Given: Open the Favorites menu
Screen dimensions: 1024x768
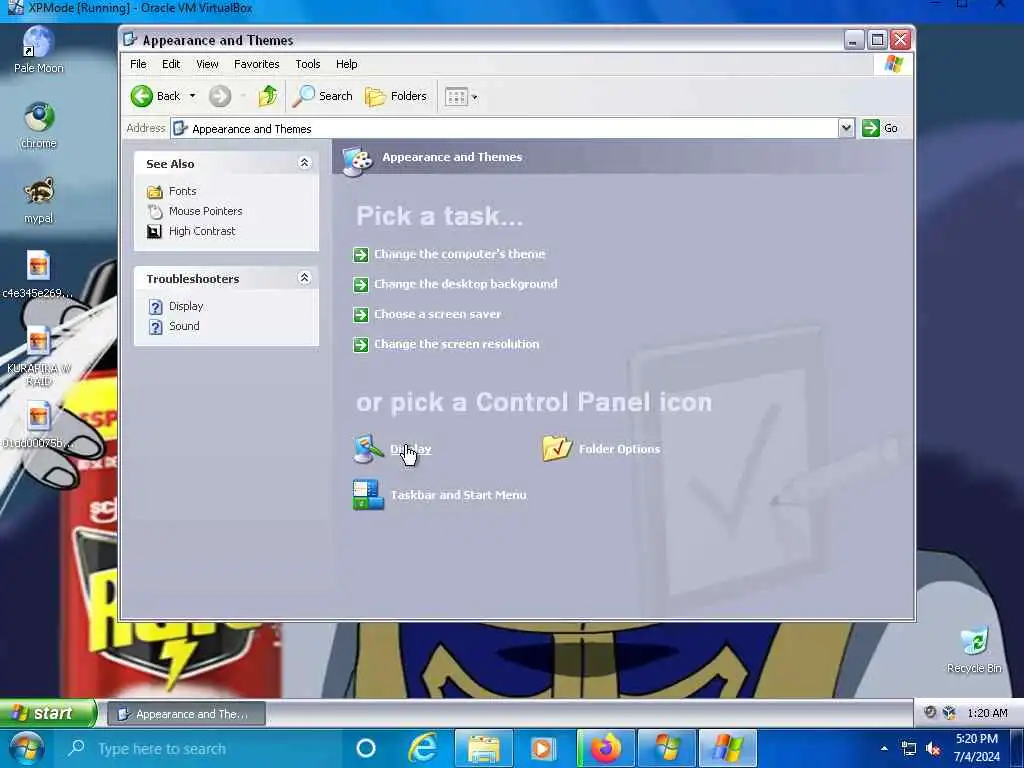Looking at the screenshot, I should [257, 64].
